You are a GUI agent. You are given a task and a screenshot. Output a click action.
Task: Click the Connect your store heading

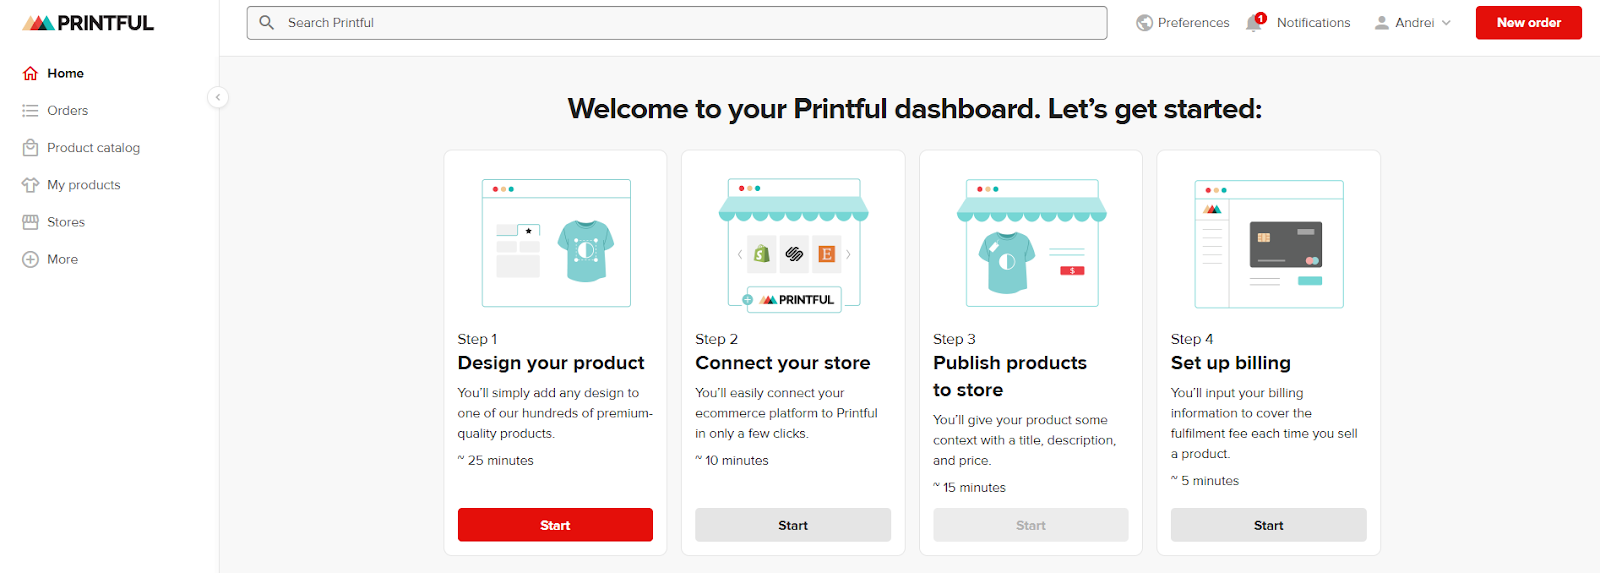(783, 363)
